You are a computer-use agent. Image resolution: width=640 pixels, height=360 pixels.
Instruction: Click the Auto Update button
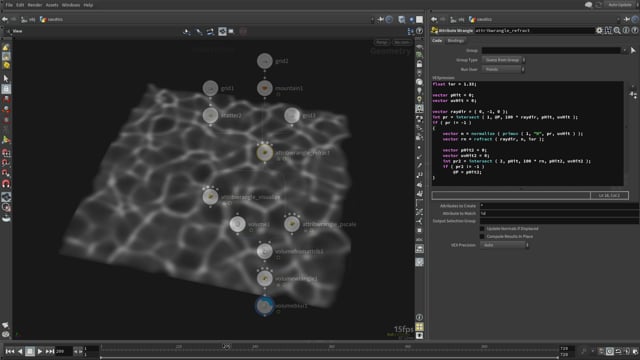620,5
